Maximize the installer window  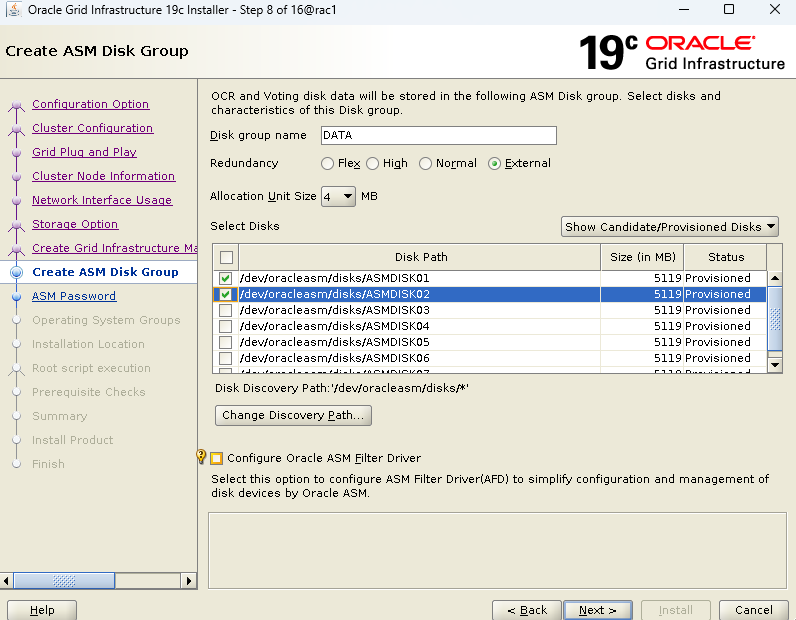729,9
